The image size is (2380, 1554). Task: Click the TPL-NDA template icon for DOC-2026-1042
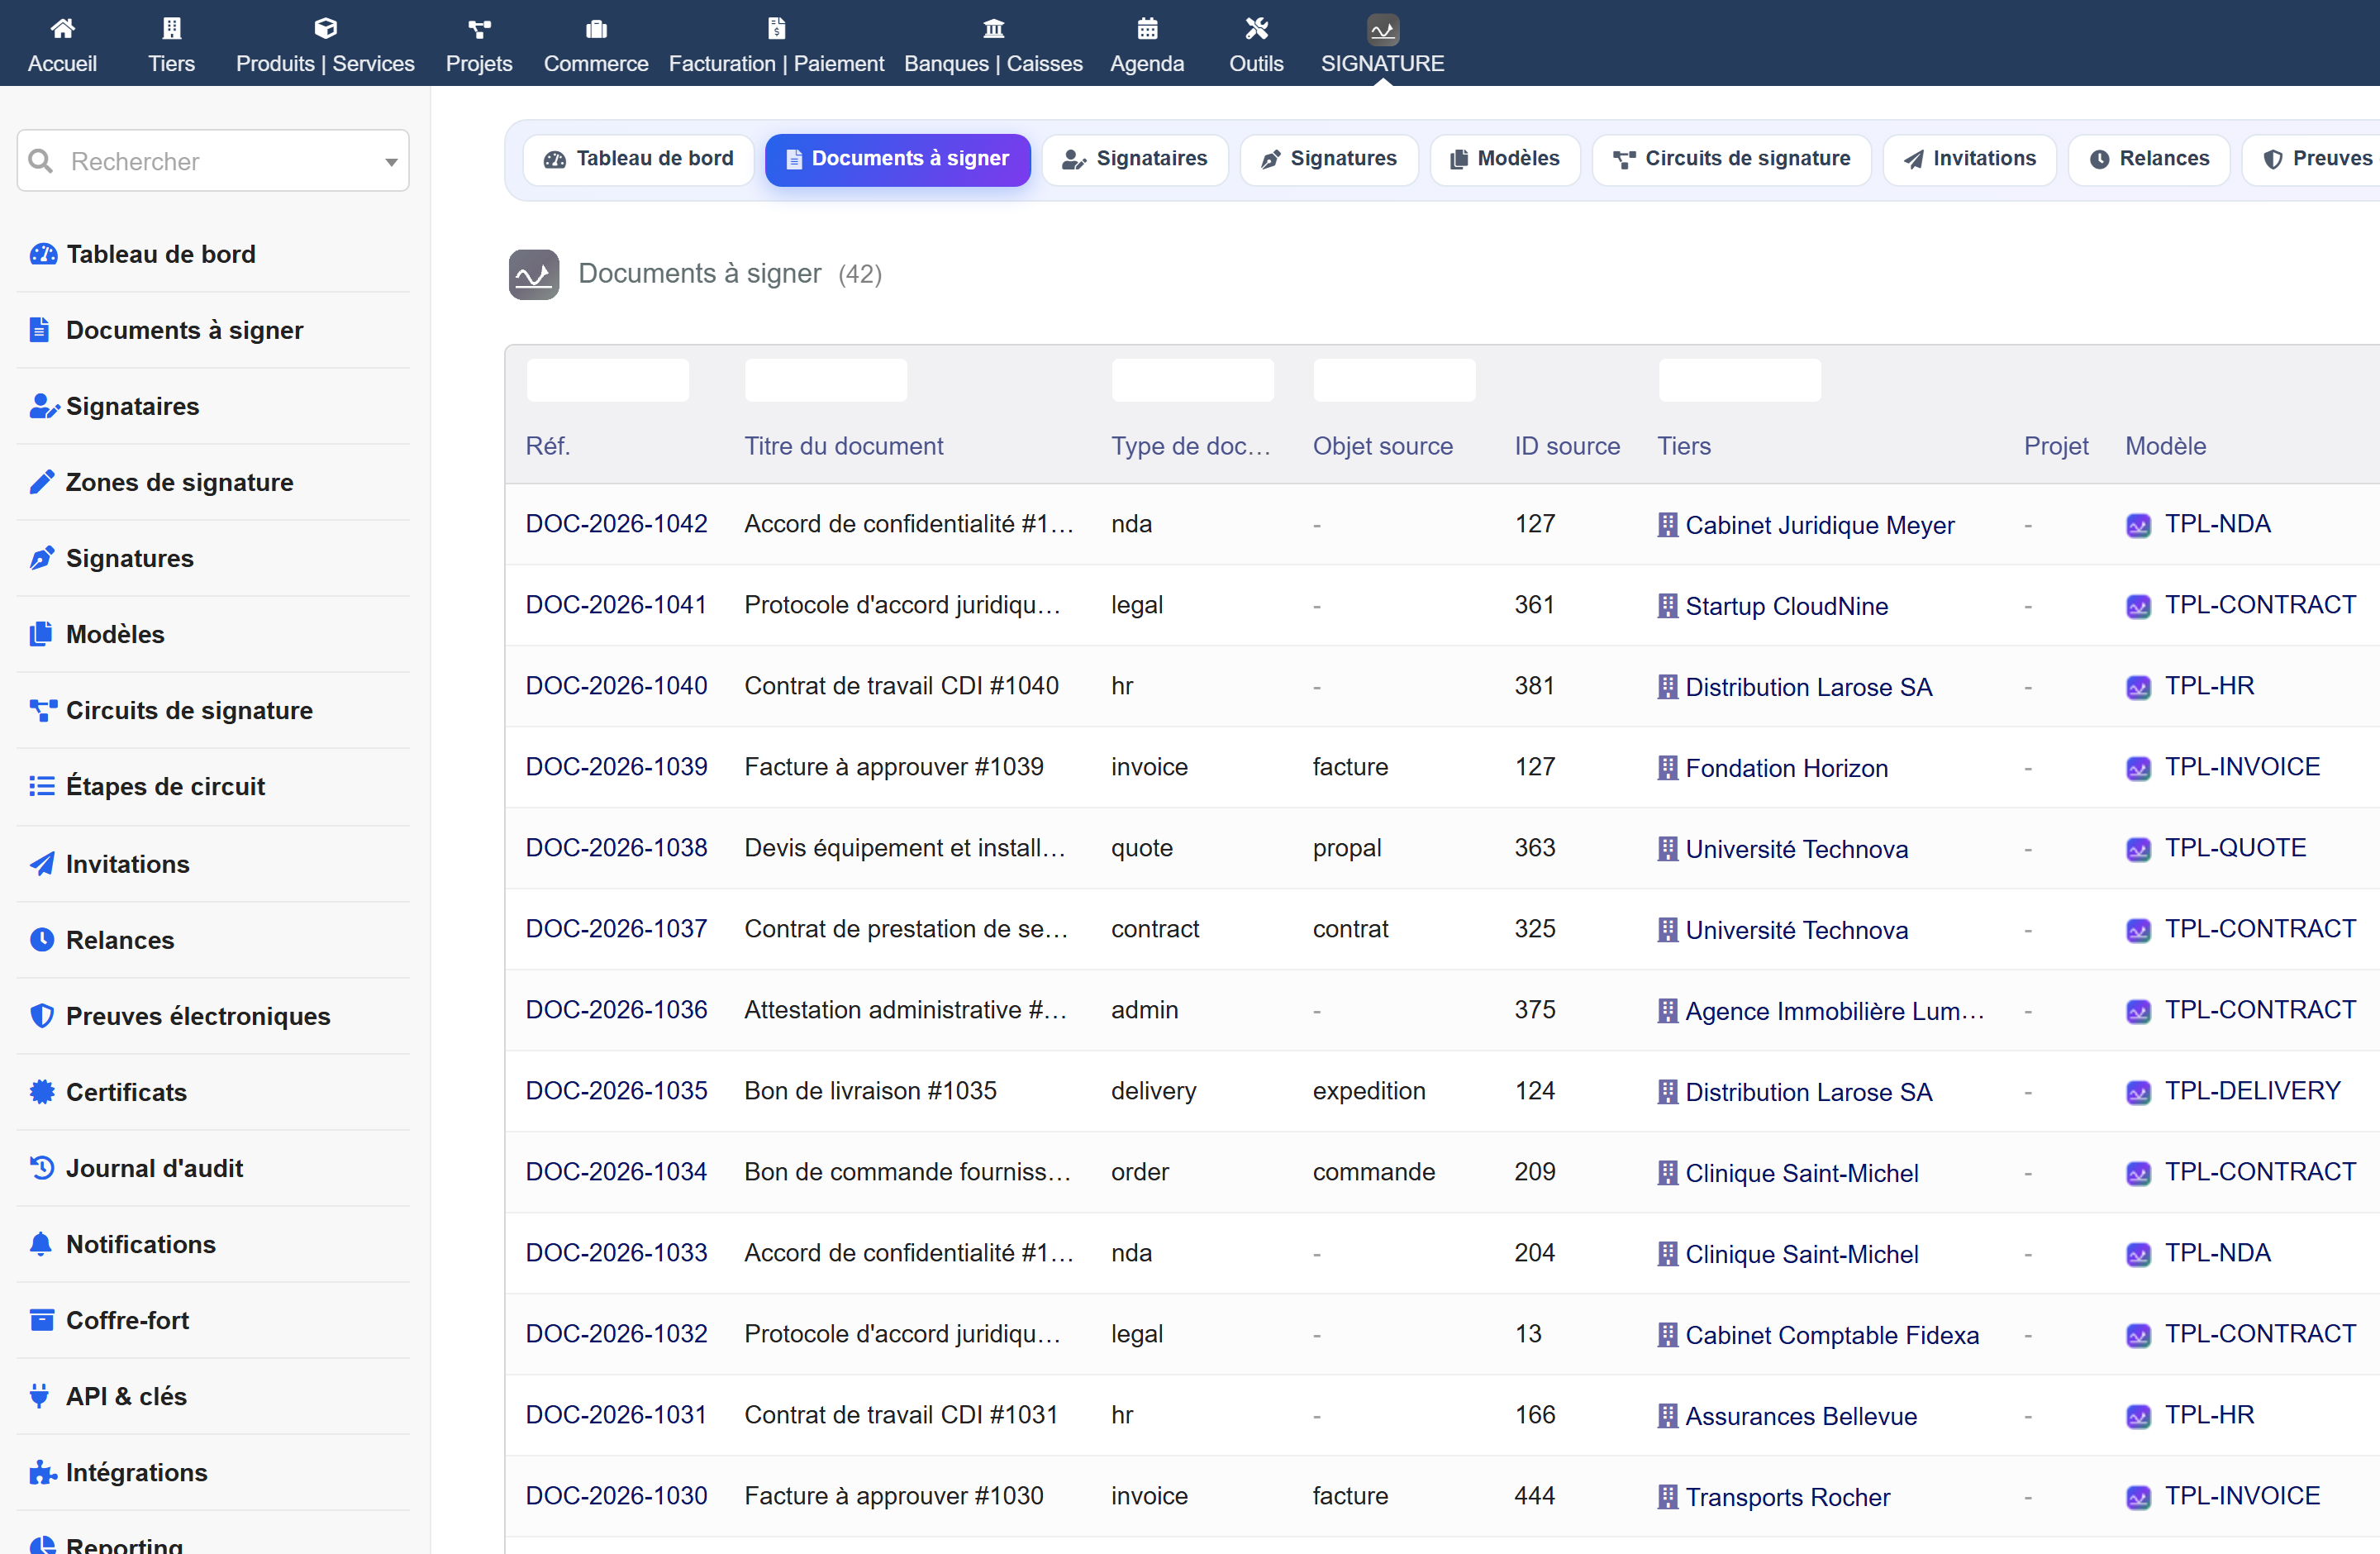tap(2138, 525)
